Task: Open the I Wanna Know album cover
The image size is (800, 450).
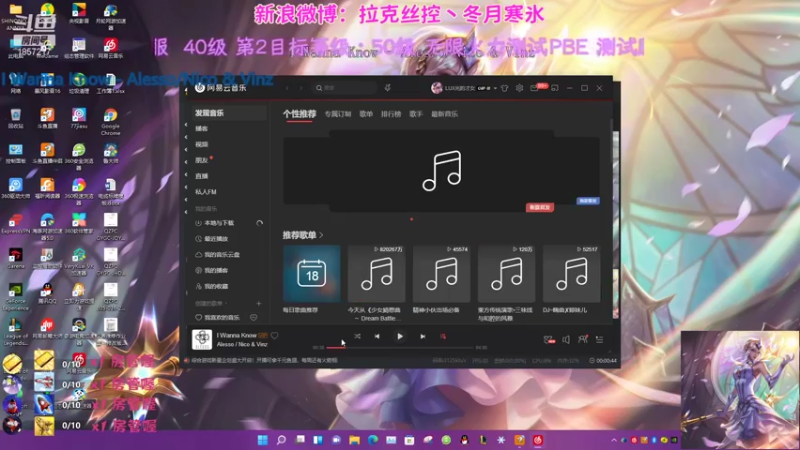Action: point(202,339)
